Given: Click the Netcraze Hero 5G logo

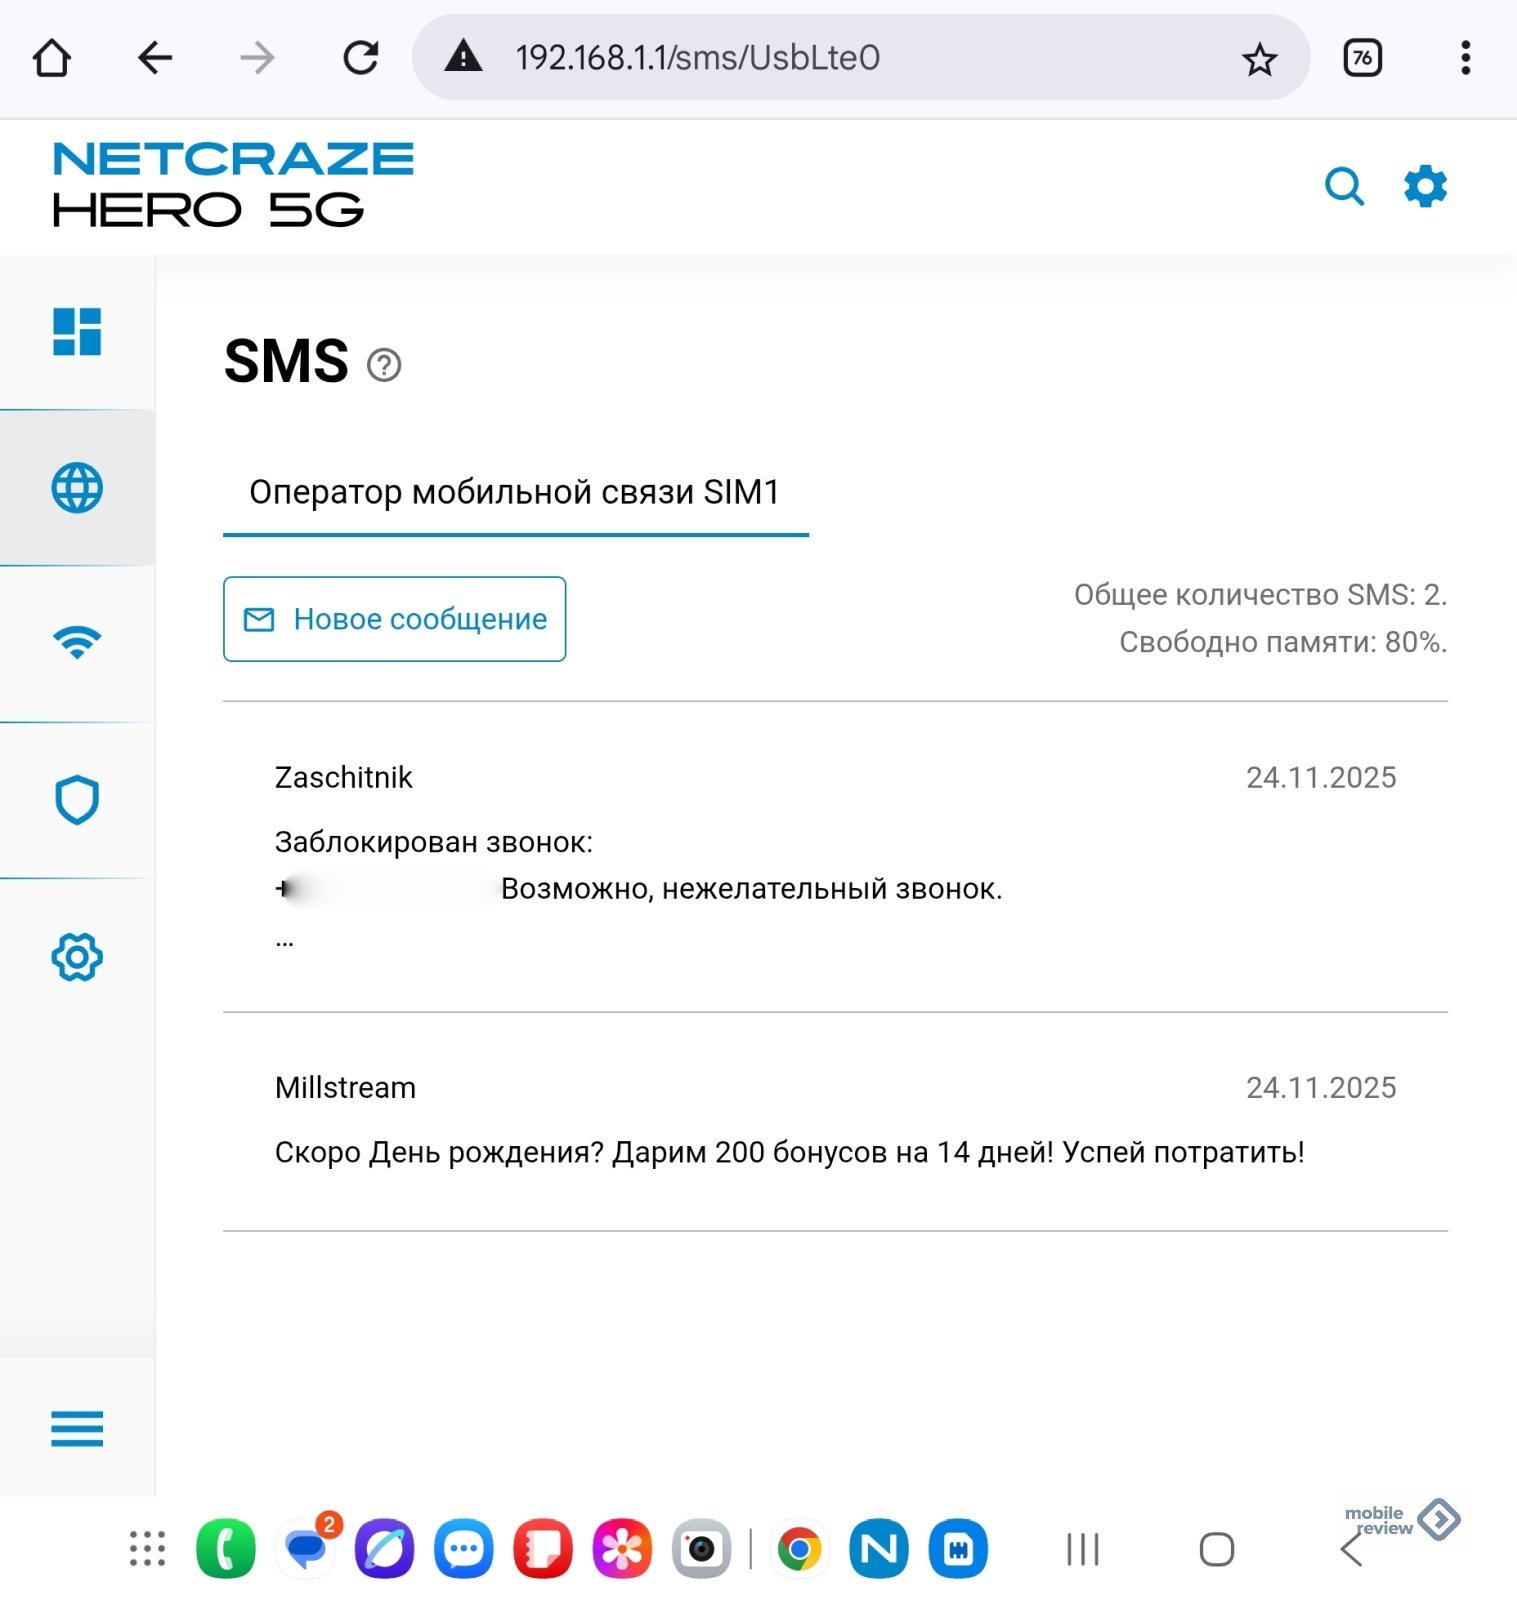Looking at the screenshot, I should 233,185.
